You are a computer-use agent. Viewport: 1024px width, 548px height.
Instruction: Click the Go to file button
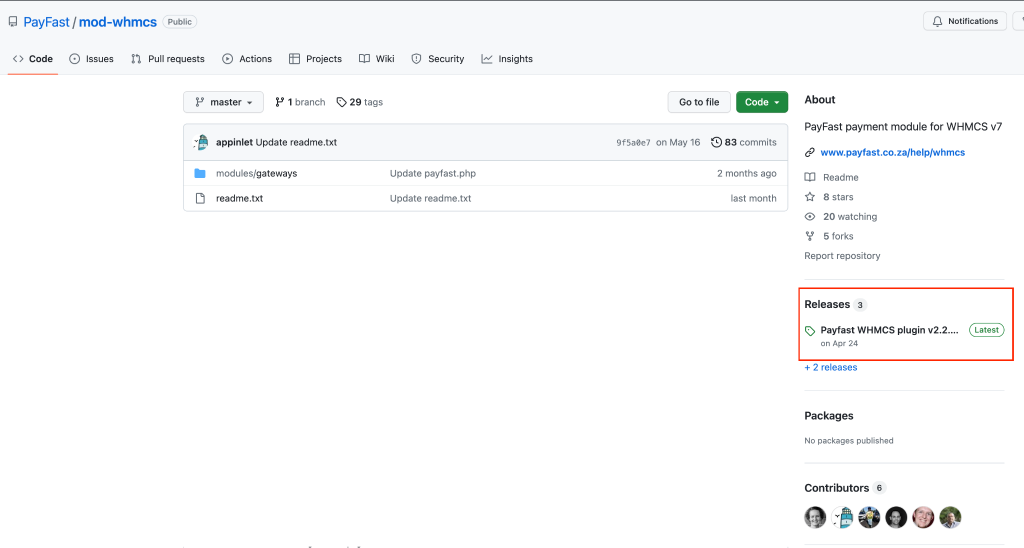tap(699, 102)
